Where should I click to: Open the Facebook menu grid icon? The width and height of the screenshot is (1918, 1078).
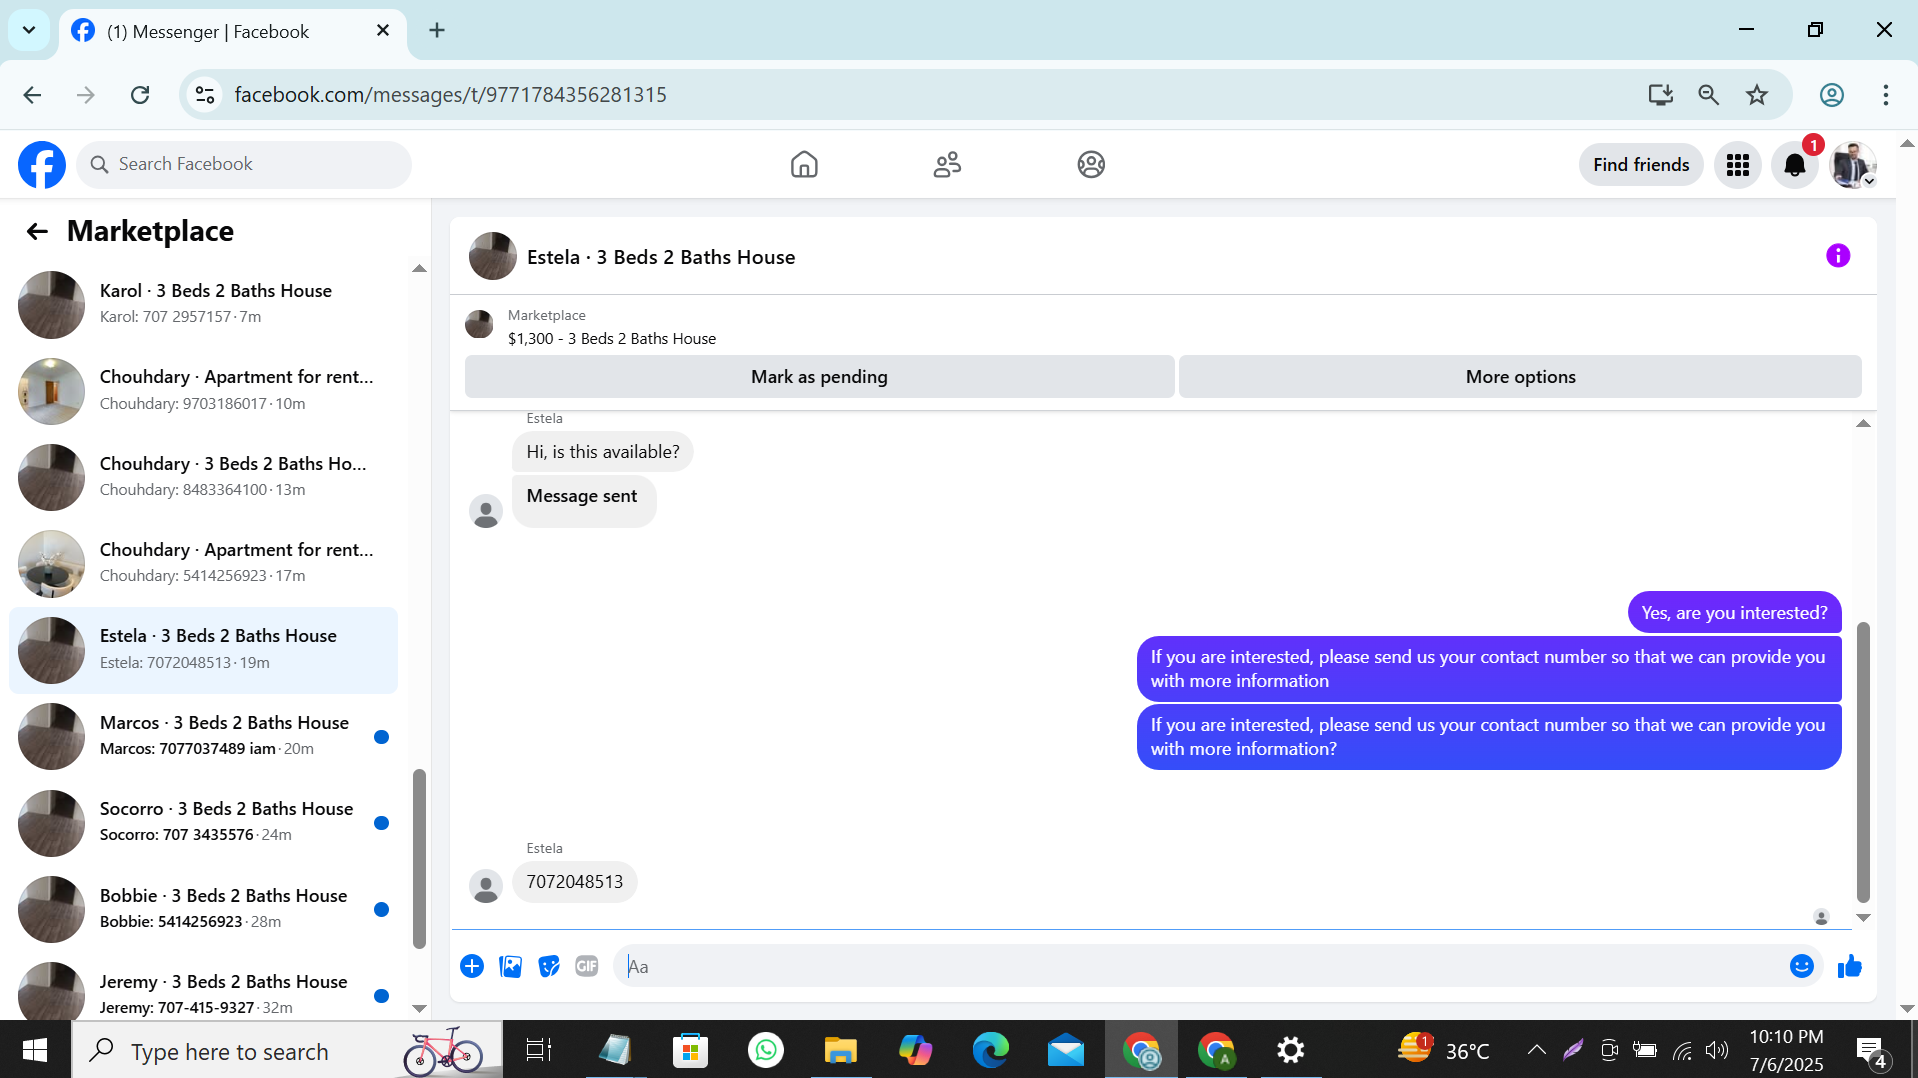coord(1738,165)
